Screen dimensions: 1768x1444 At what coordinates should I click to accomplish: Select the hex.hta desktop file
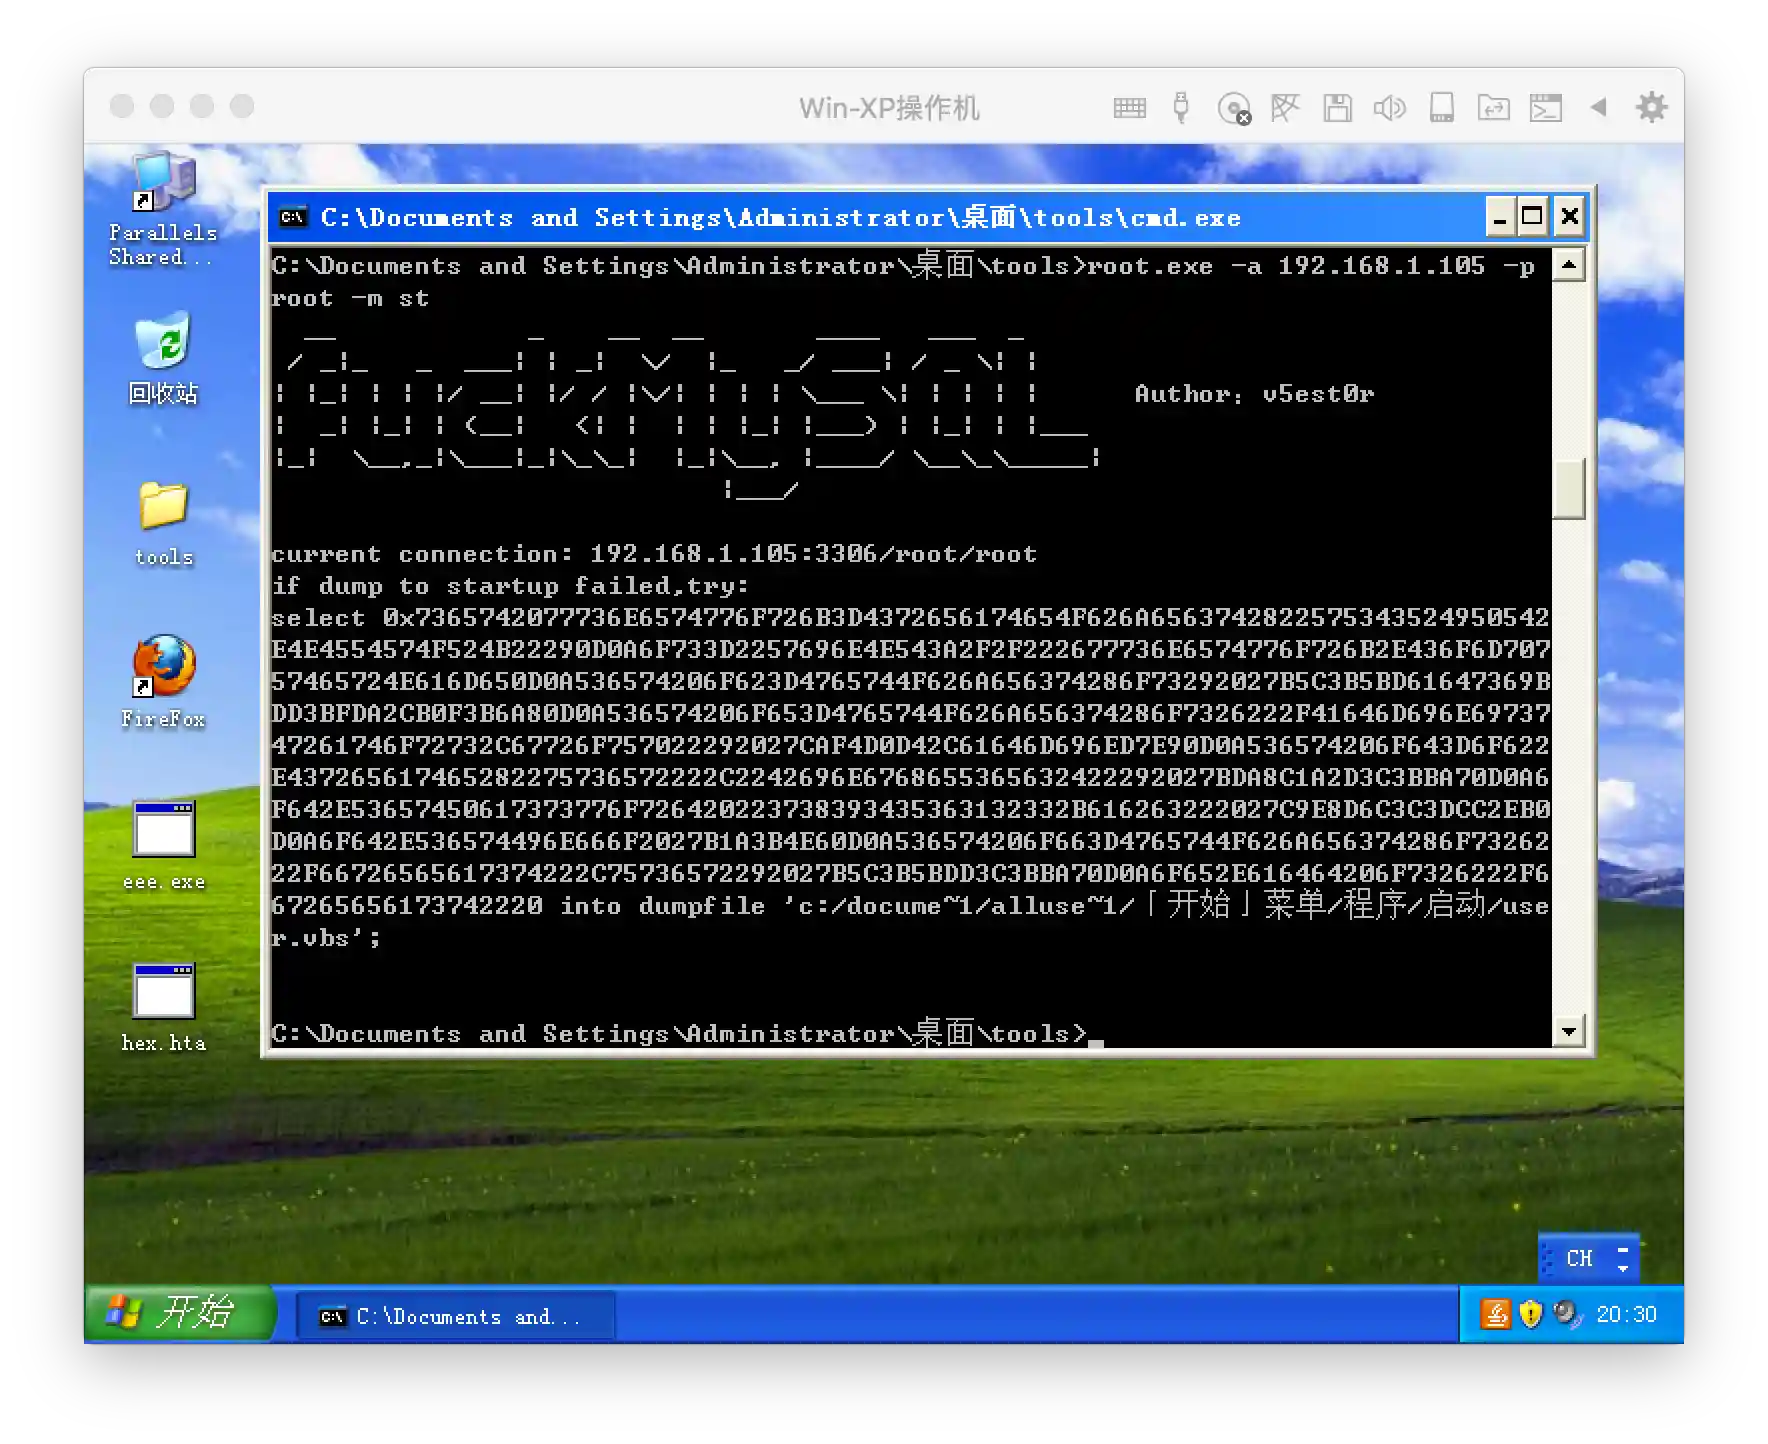[x=164, y=1008]
